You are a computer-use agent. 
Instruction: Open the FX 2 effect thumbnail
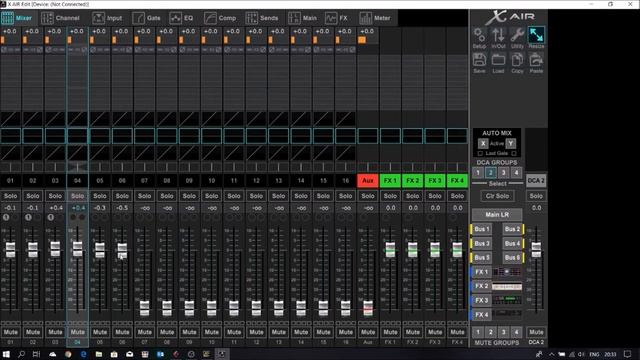click(x=507, y=286)
